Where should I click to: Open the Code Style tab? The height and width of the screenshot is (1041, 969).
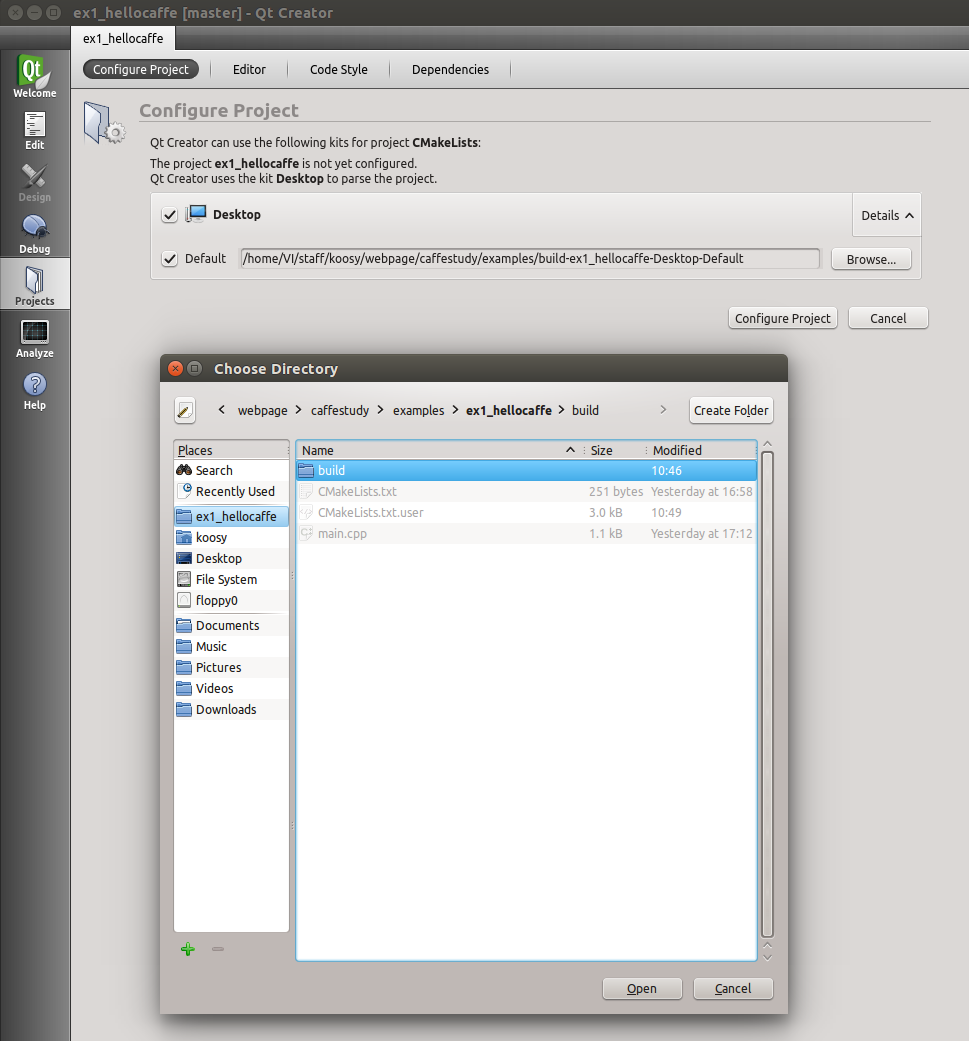coord(338,70)
